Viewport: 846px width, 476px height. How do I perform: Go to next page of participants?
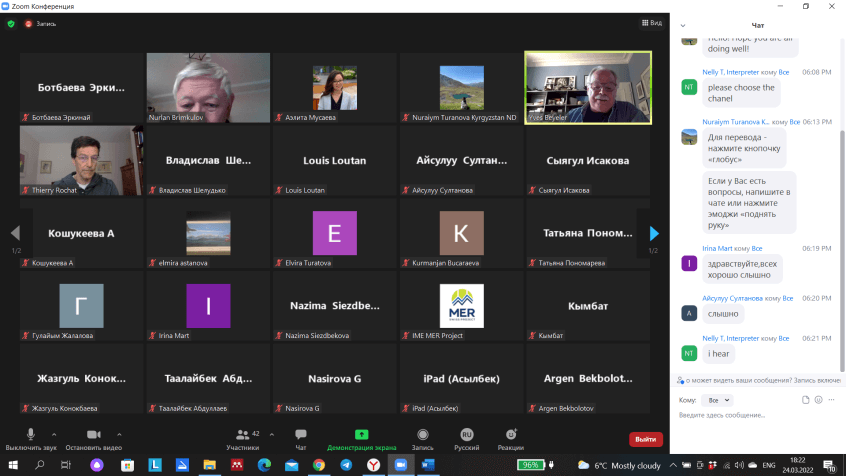[654, 233]
